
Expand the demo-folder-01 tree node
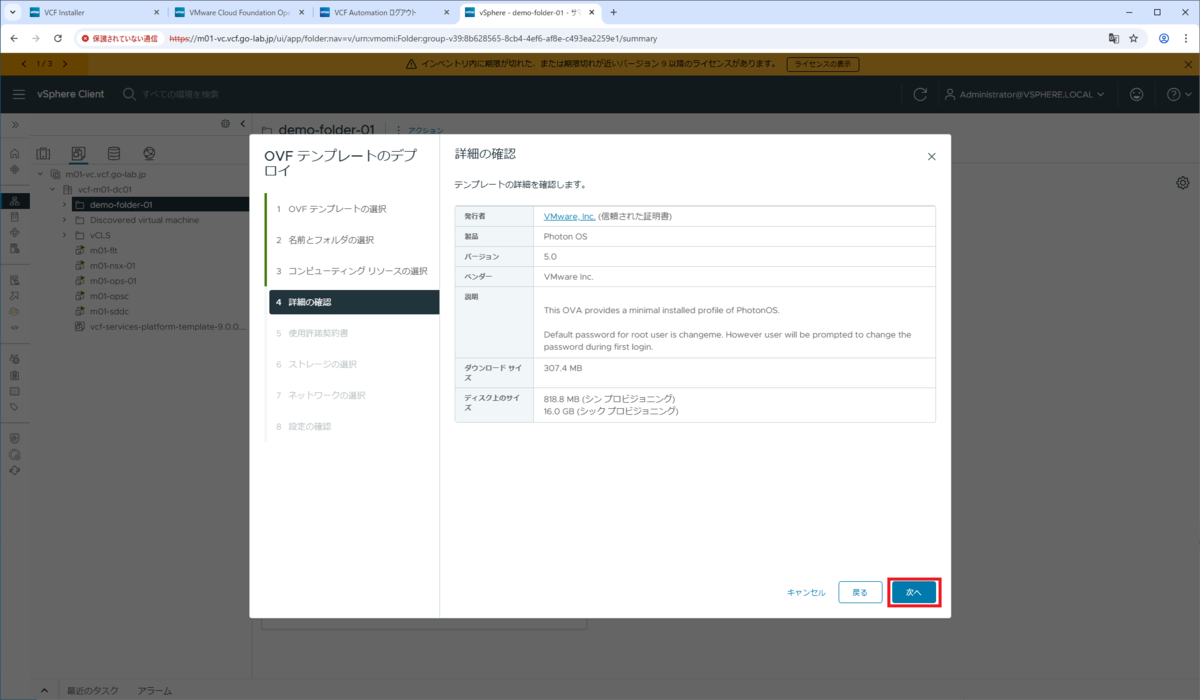tap(65, 204)
